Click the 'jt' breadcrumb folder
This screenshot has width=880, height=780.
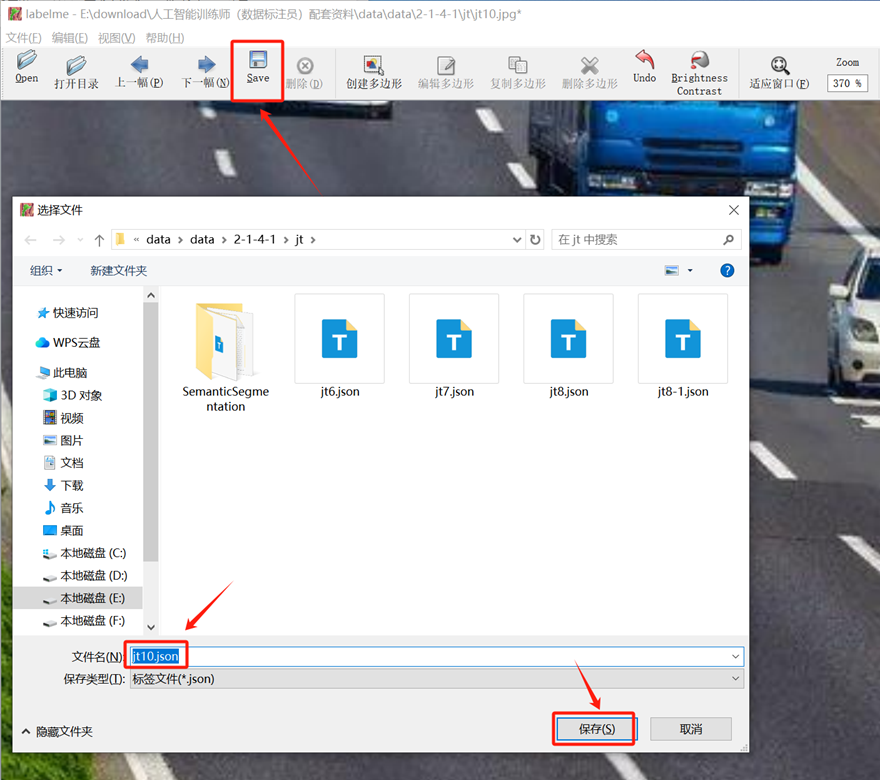[299, 240]
